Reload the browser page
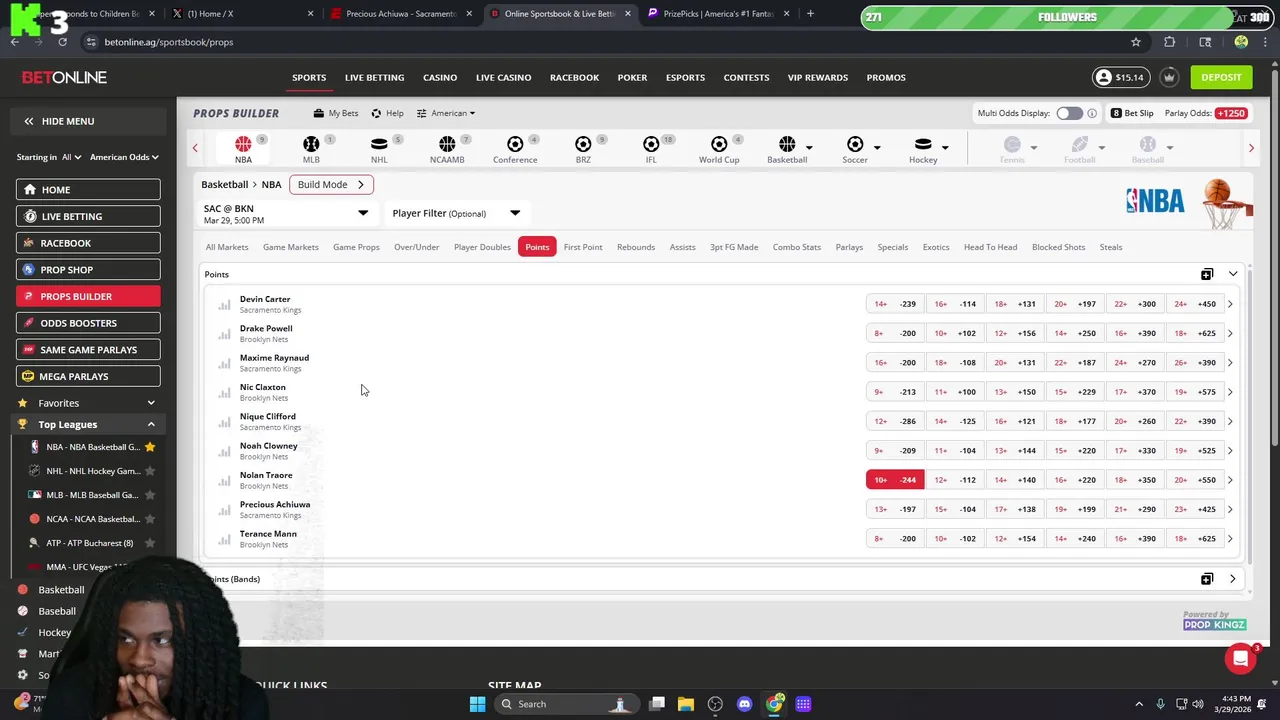 click(x=62, y=42)
